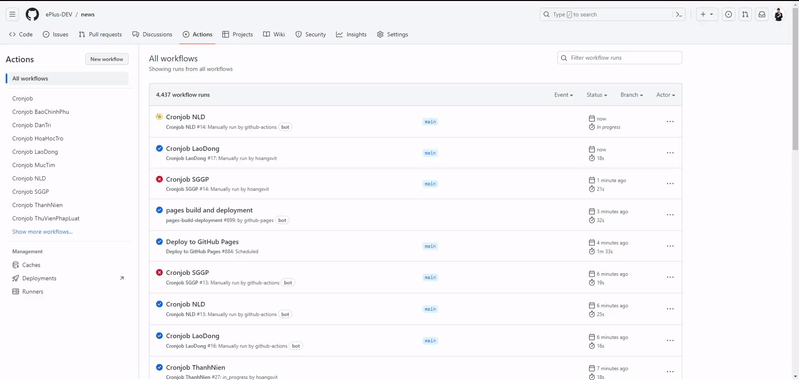Viewport: 799px width, 380px height.
Task: Open Deploy to GitHub Pages run
Action: (x=202, y=241)
